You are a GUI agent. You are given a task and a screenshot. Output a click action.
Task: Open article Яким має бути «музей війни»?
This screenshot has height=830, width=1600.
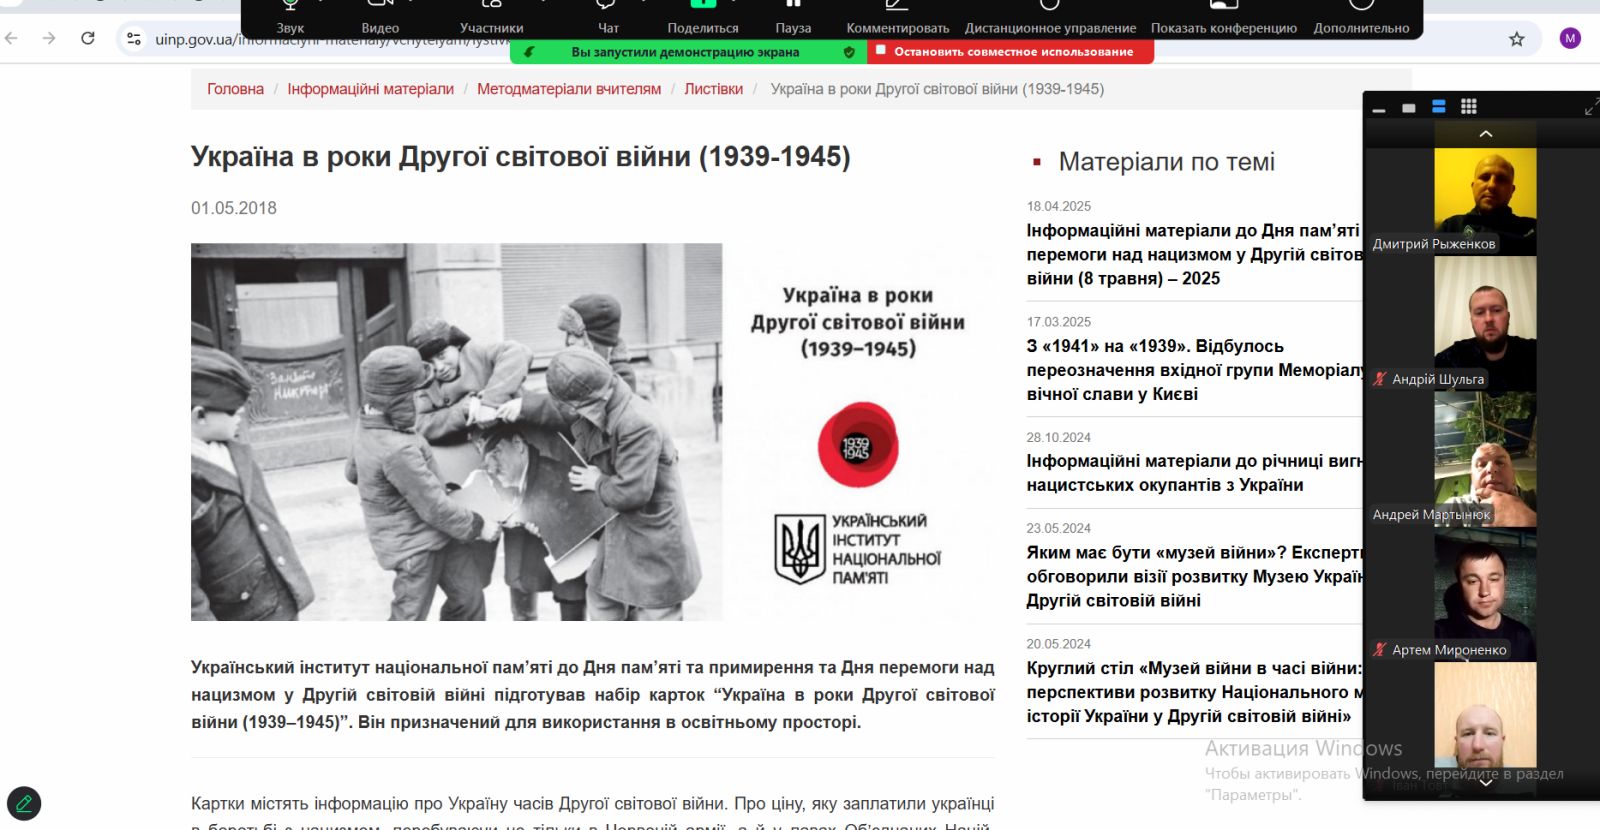point(1194,577)
